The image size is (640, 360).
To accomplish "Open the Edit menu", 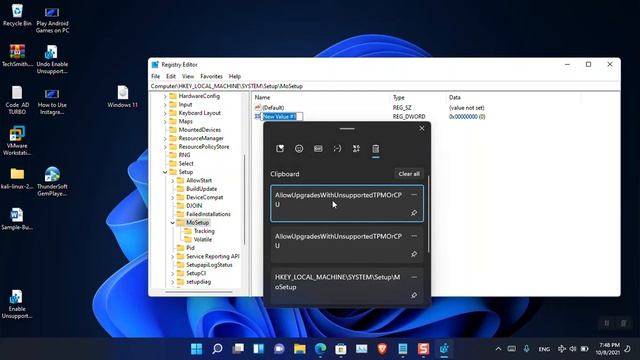I will pyautogui.click(x=171, y=76).
